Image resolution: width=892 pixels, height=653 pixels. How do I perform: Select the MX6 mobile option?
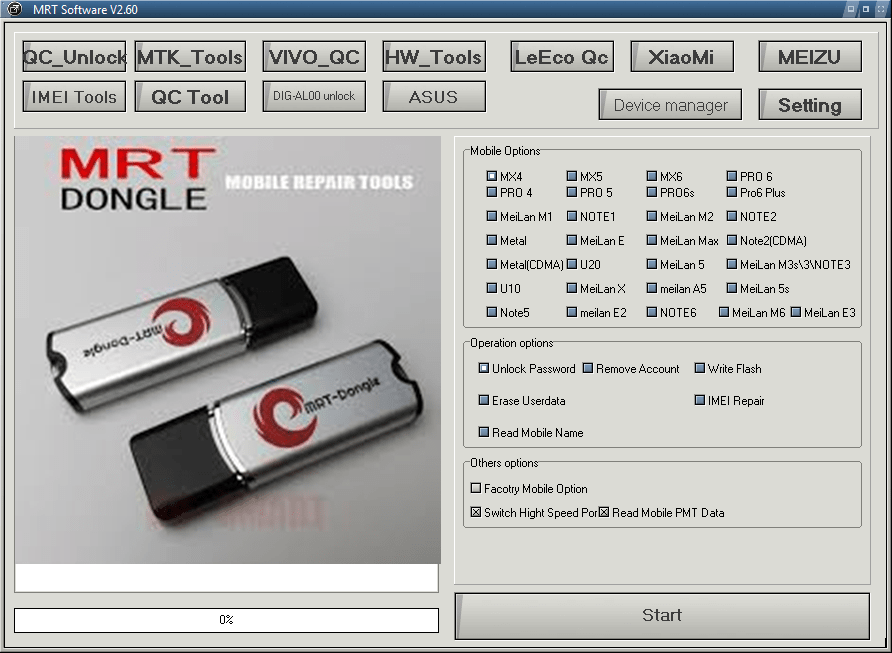[x=652, y=176]
